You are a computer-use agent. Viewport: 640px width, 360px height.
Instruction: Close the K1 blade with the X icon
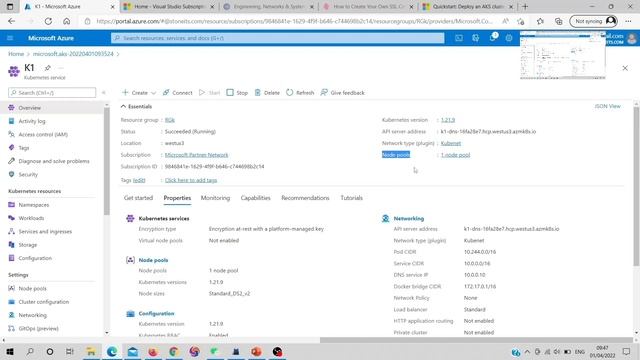click(625, 68)
